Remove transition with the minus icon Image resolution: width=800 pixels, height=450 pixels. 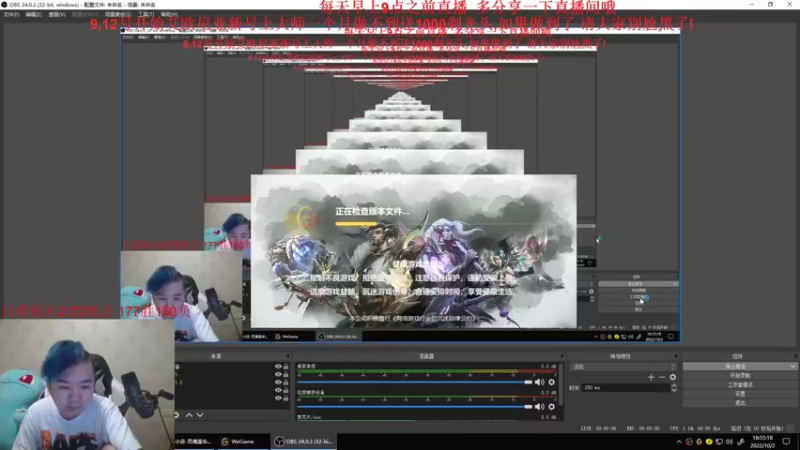pyautogui.click(x=662, y=377)
